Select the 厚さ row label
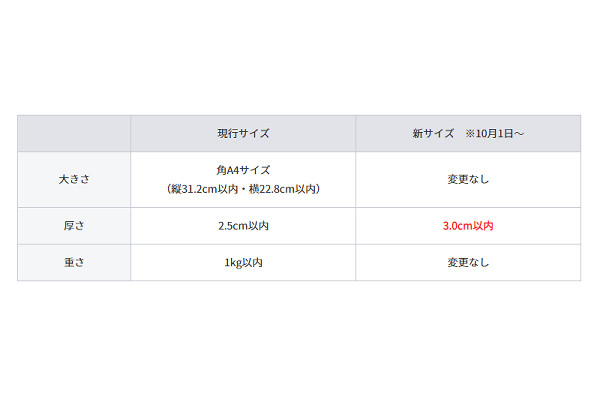Image resolution: width=600 pixels, height=400 pixels. [74, 226]
